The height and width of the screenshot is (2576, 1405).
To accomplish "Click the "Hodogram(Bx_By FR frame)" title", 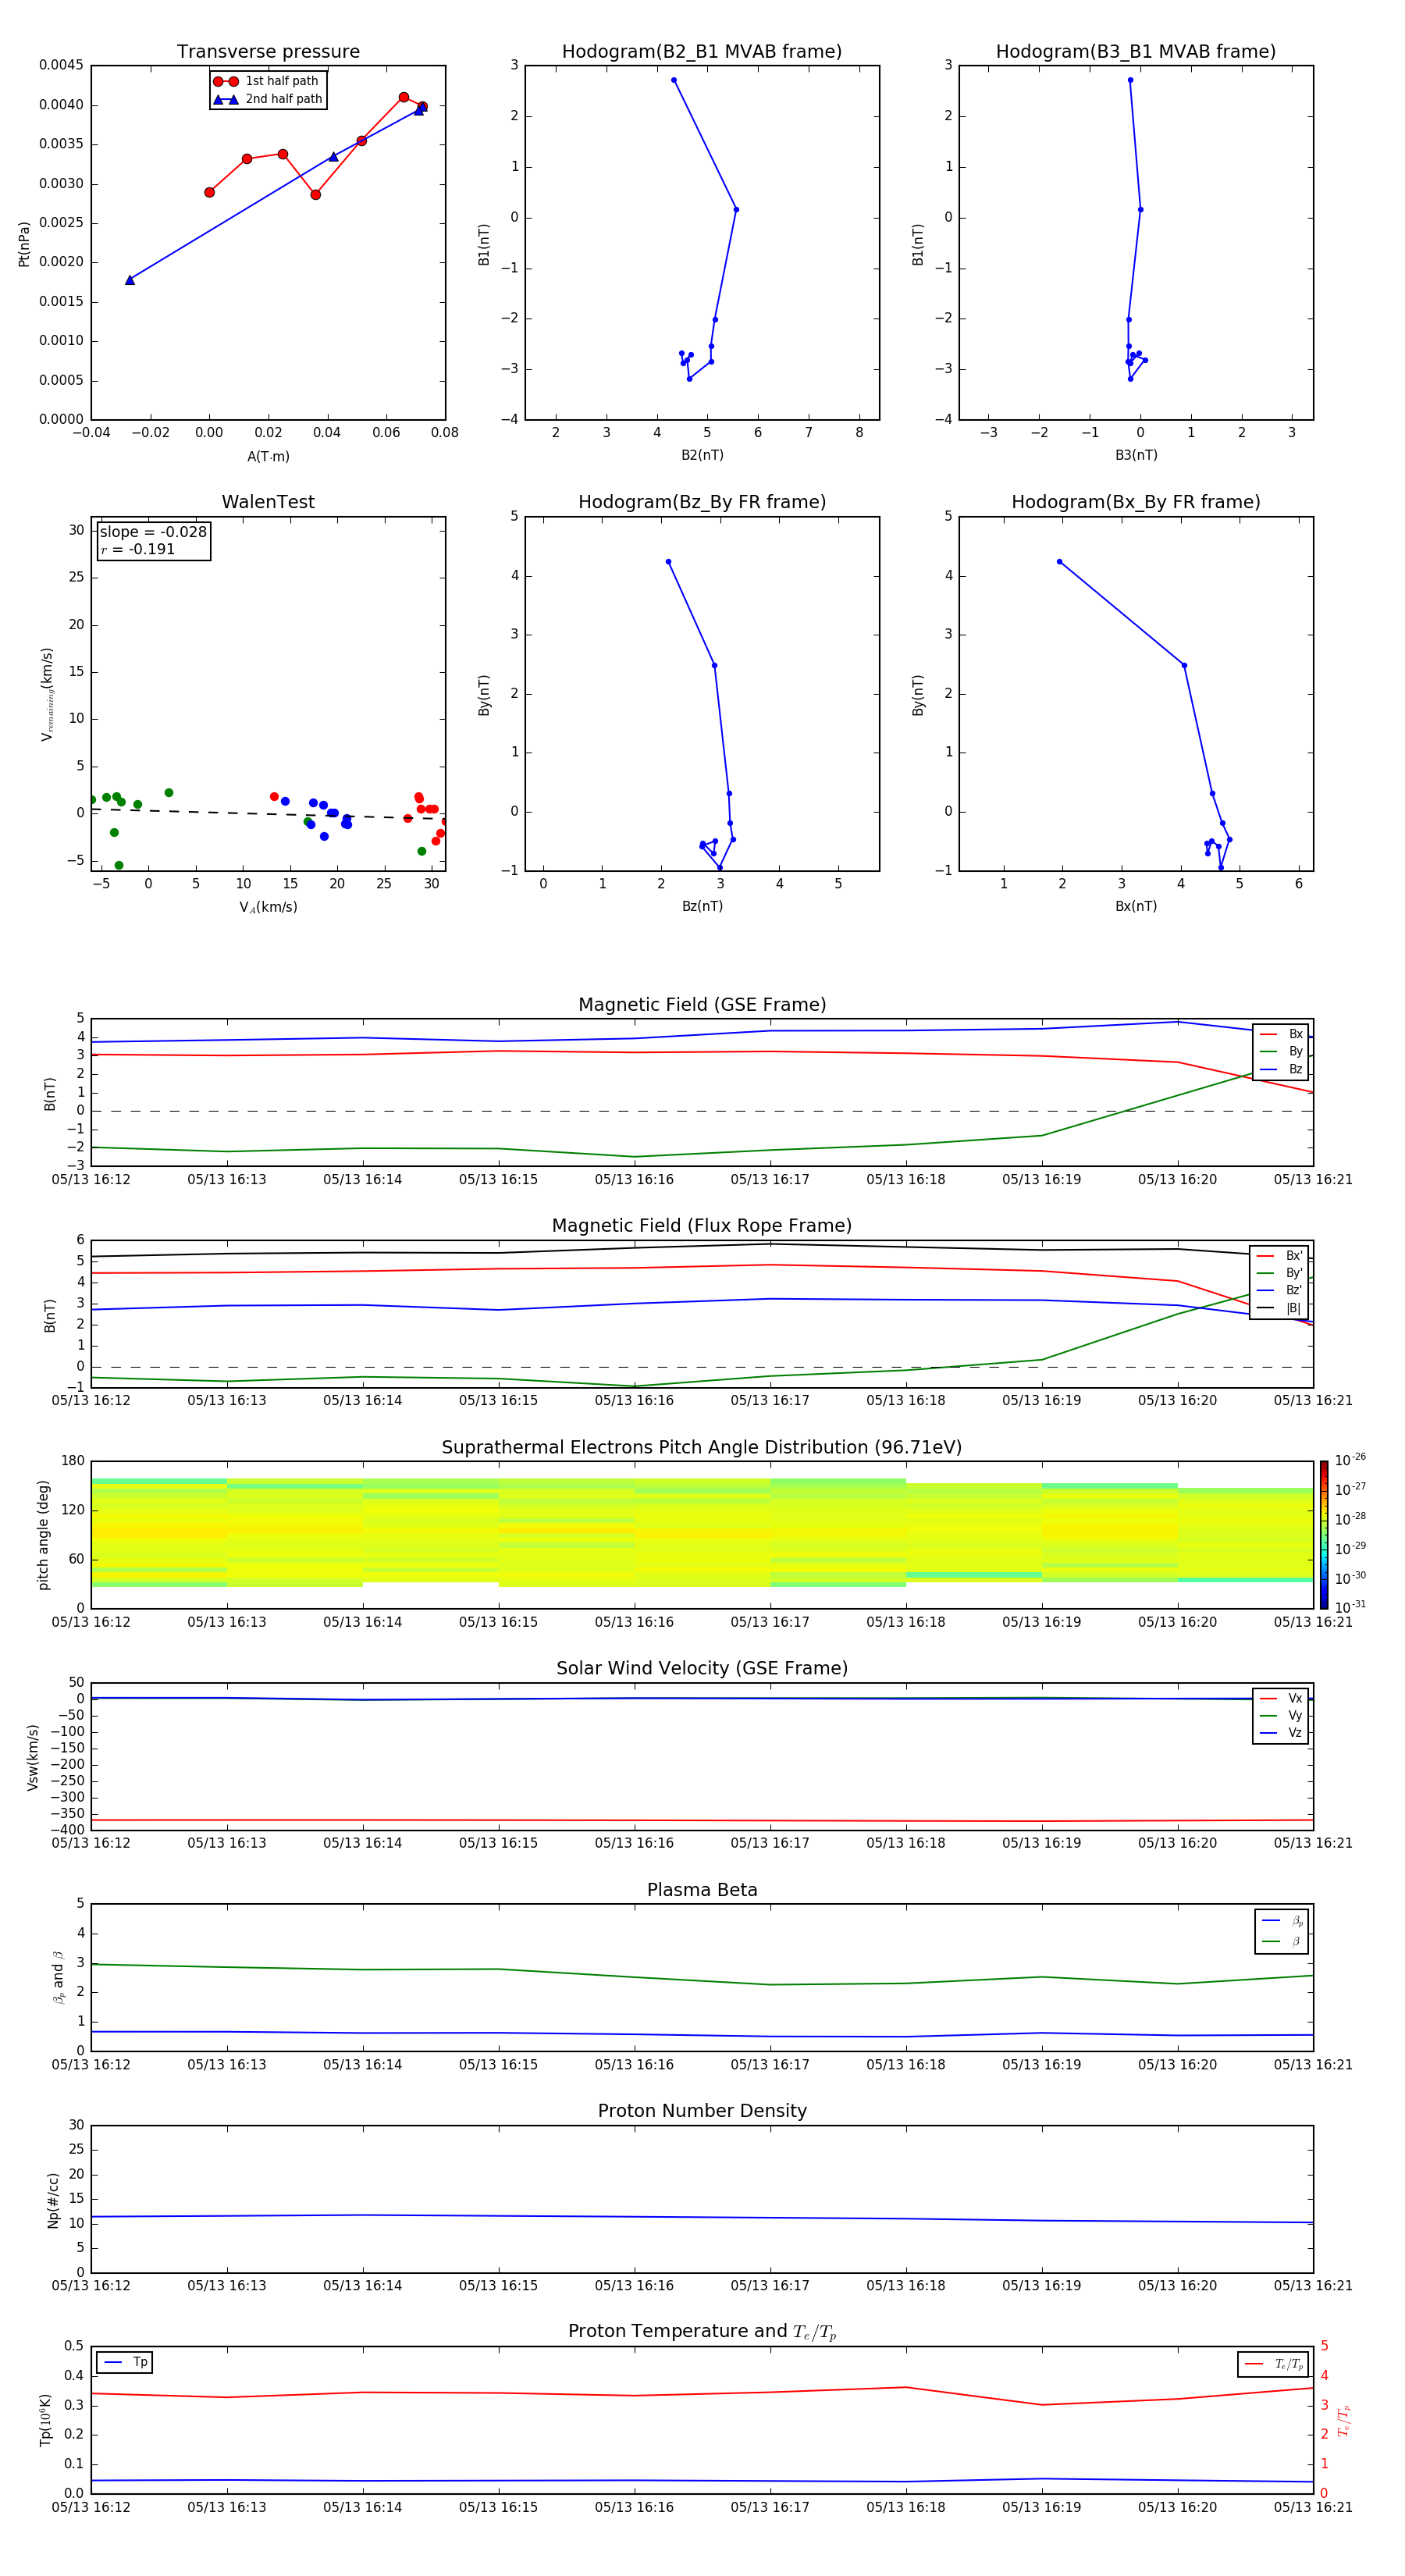I will tap(1136, 502).
